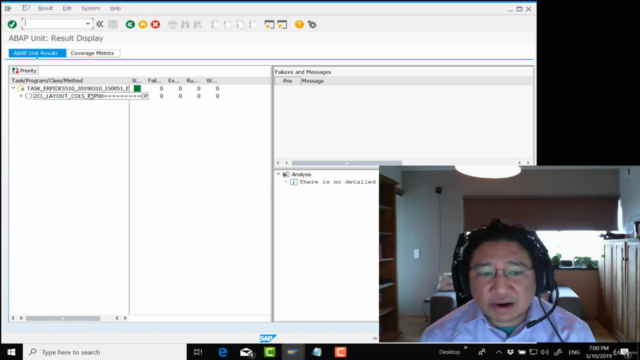Open the orange C application in the taskbar

[x=340, y=352]
